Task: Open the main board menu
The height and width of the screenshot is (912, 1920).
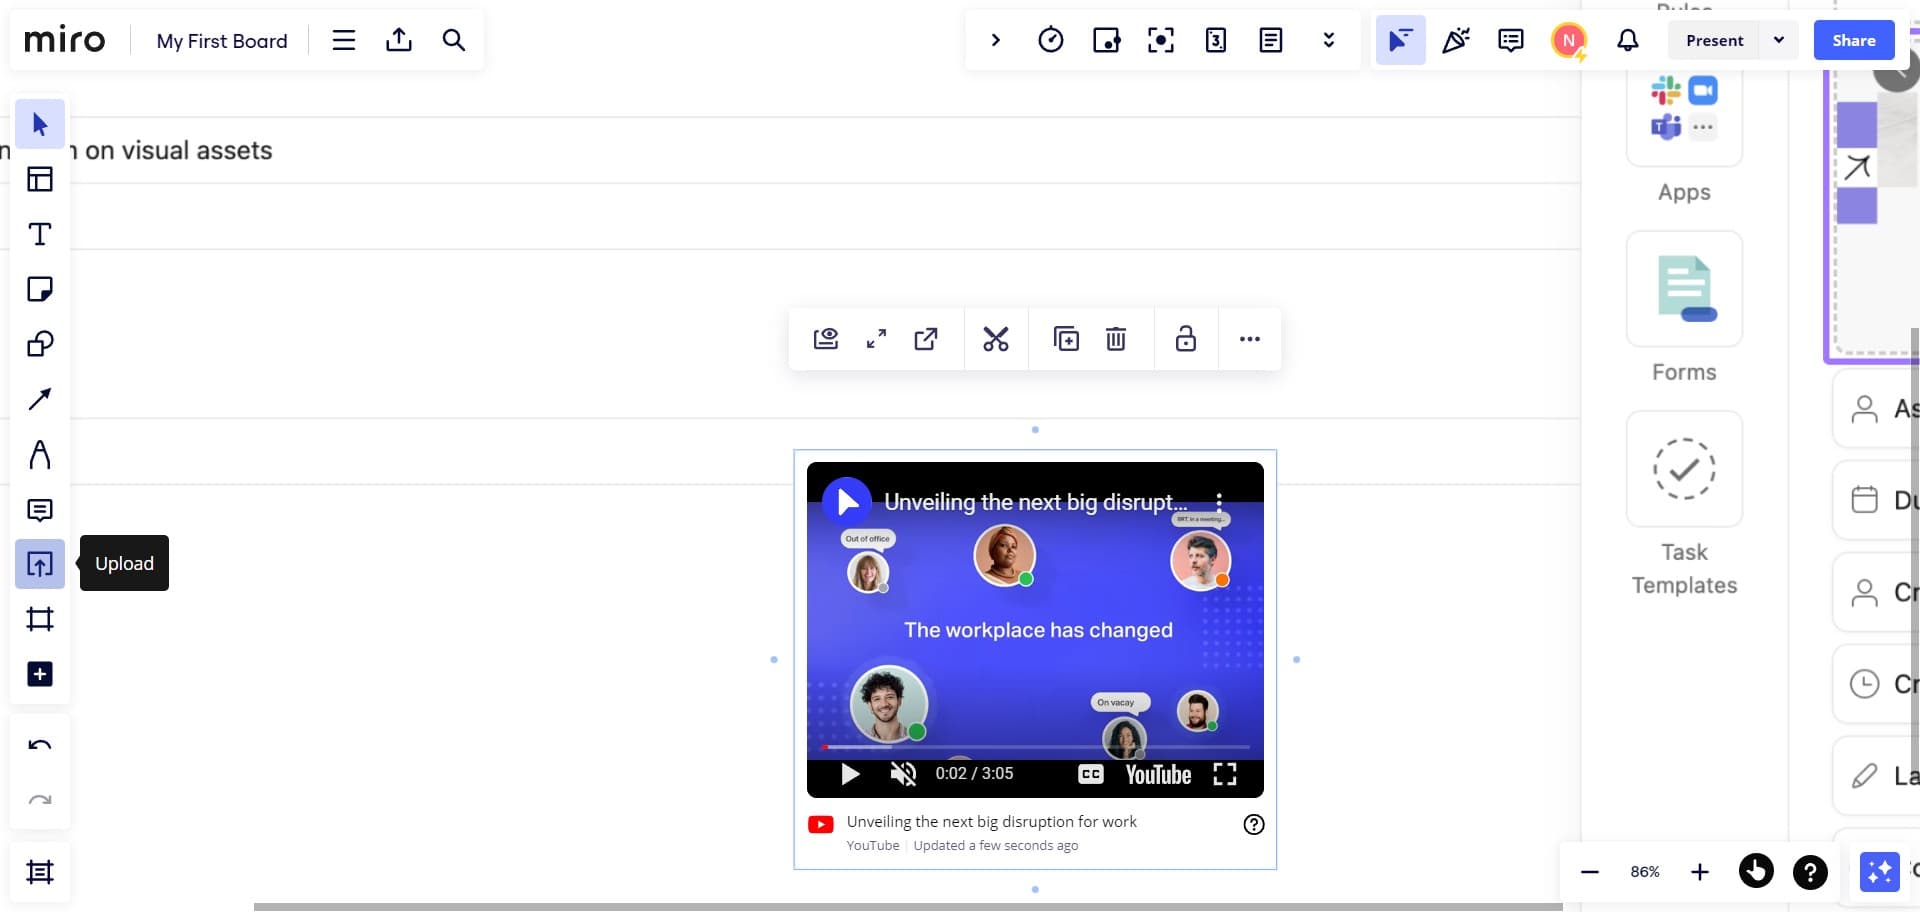Action: [343, 40]
